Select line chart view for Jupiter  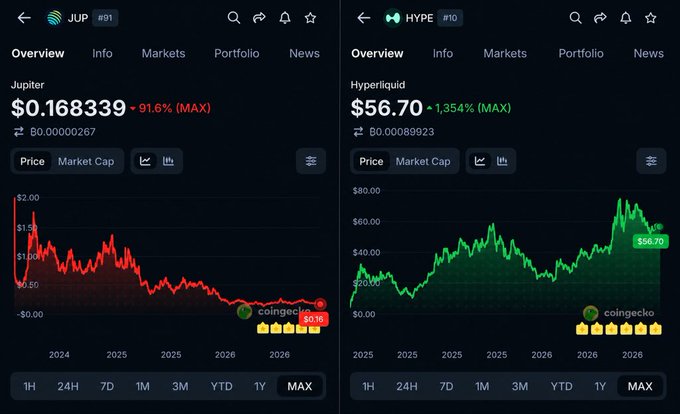pos(145,161)
